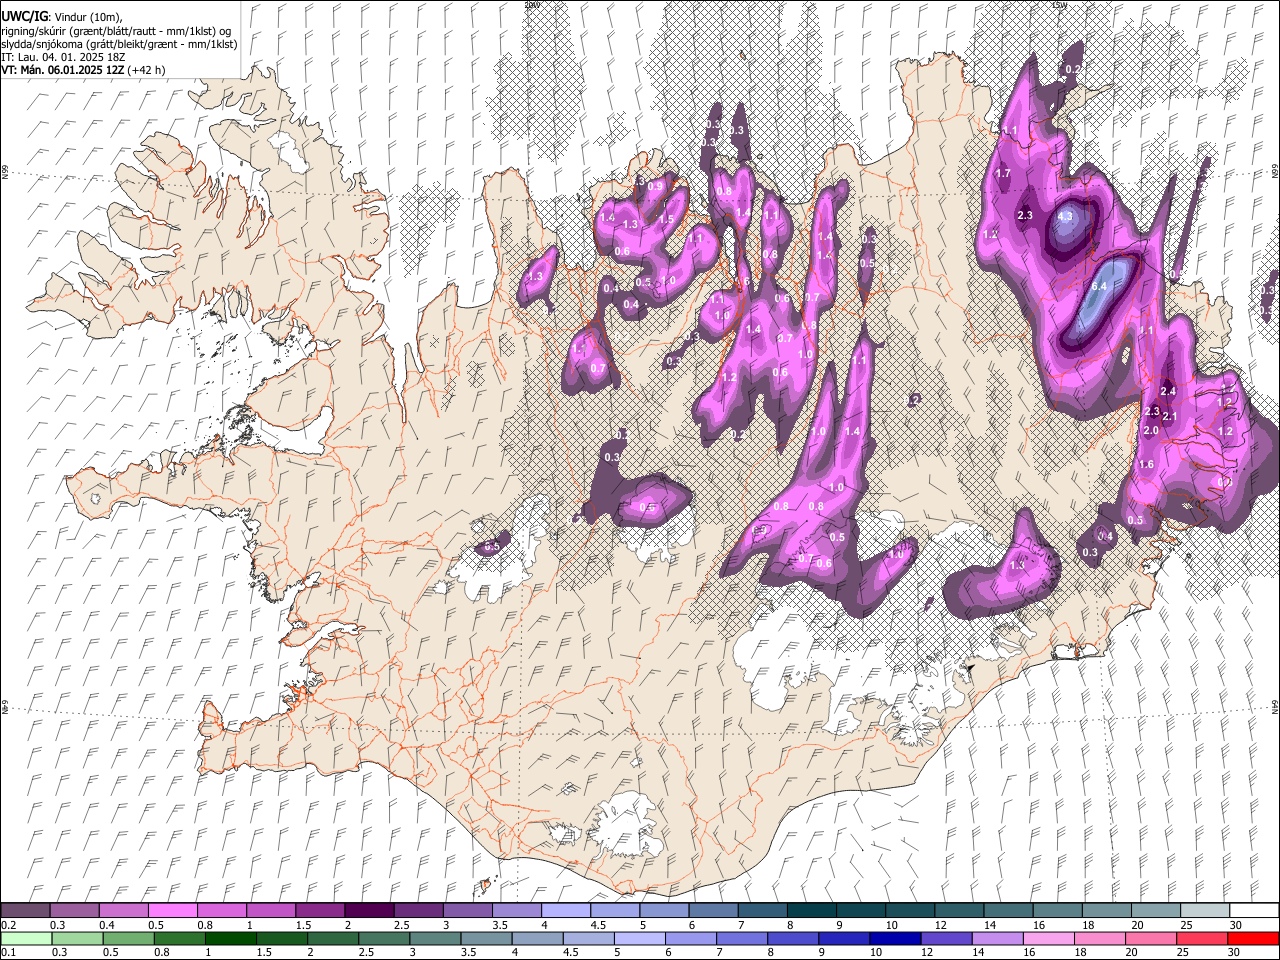Select the slate-blue top-row swatch between 6 and 7
1280x960 pixels.
tap(711, 911)
